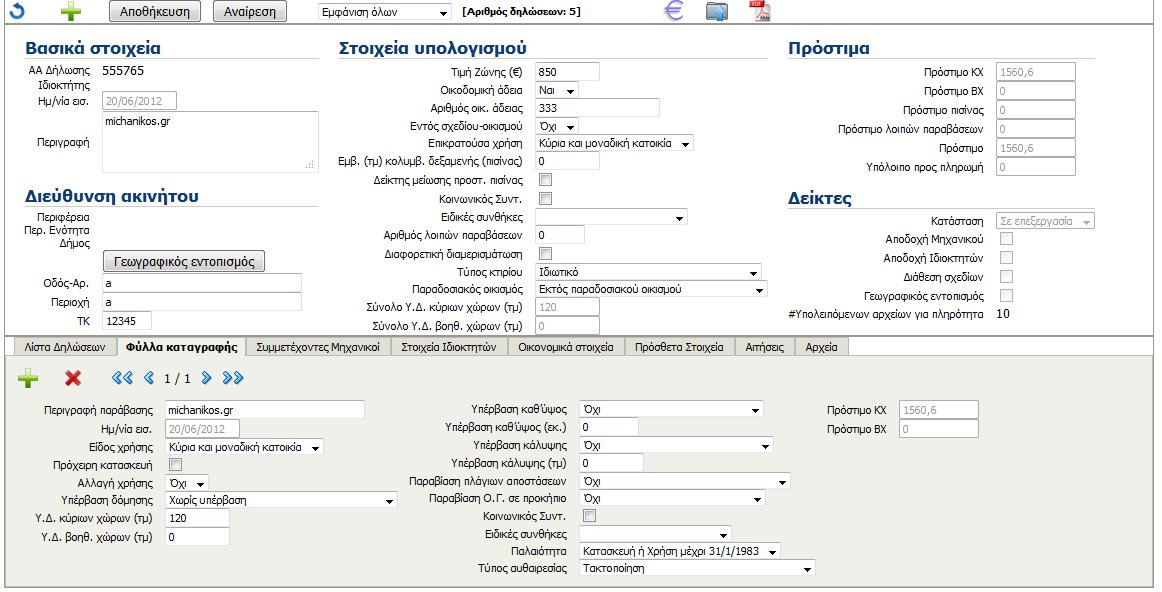The height and width of the screenshot is (592, 1162).
Task: Delete record sheet with red X icon
Action: [73, 379]
